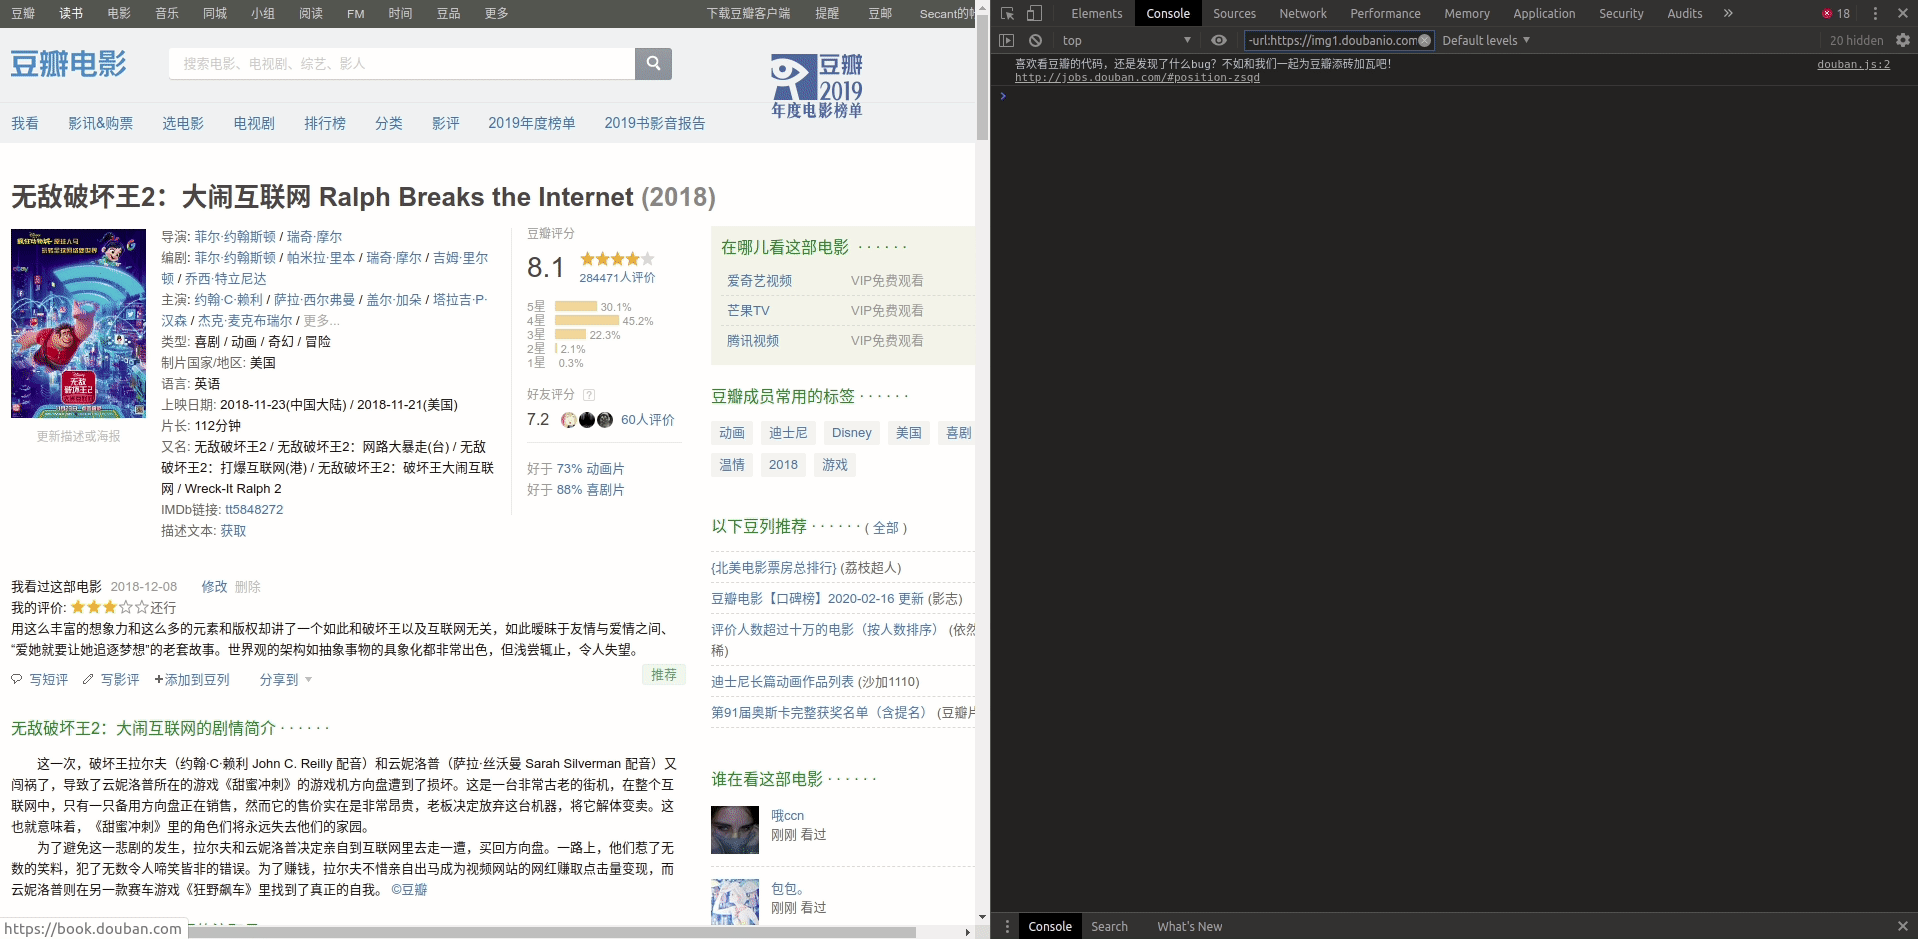The width and height of the screenshot is (1918, 939).
Task: Click 下载豆瓣客户端 in top bar
Action: tap(748, 13)
